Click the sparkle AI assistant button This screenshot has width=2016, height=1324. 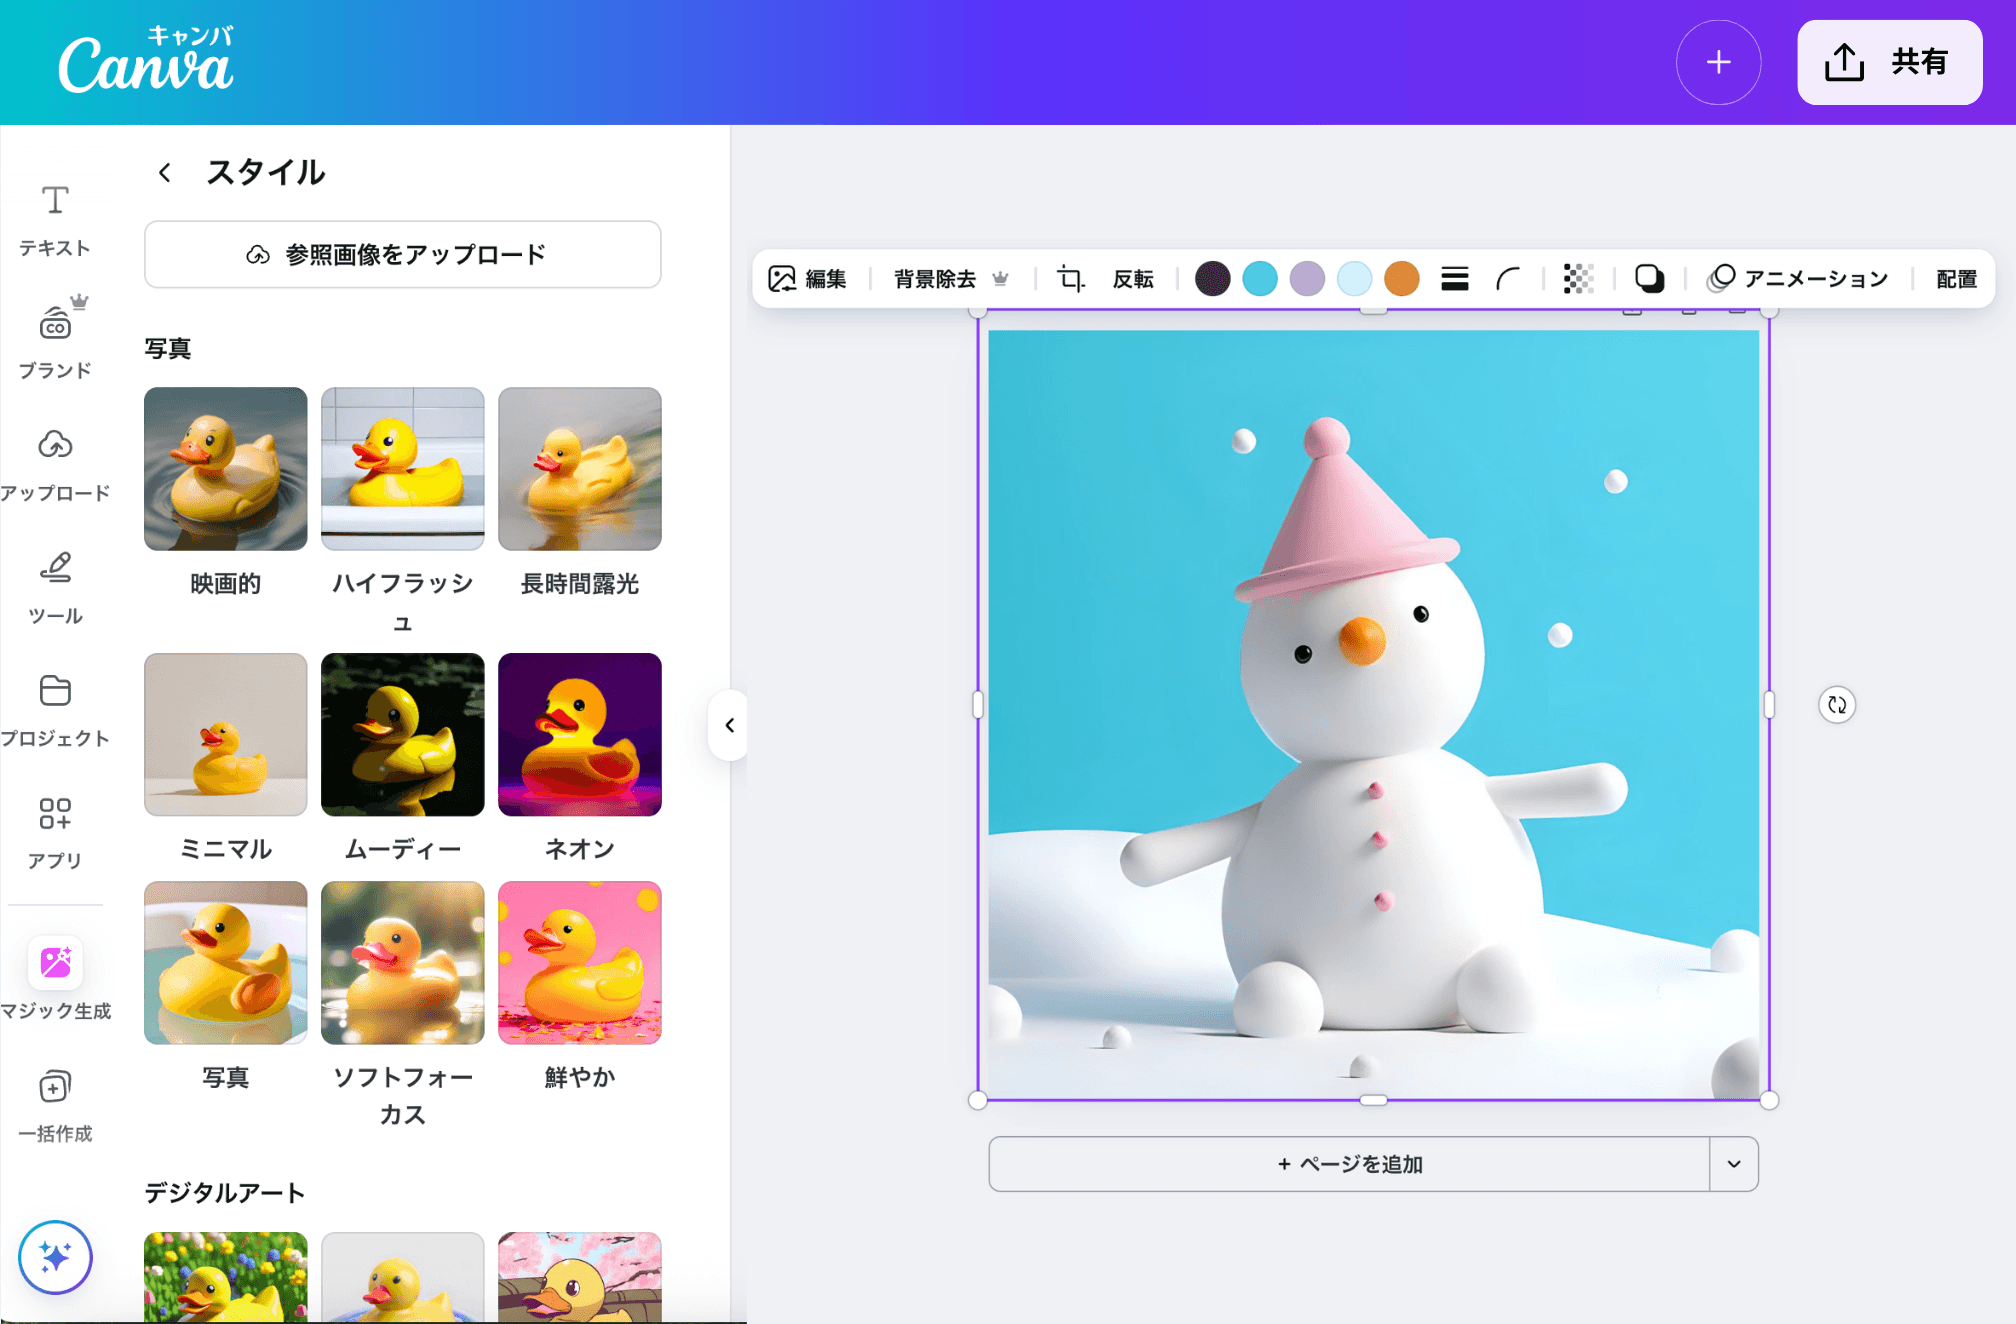(55, 1257)
